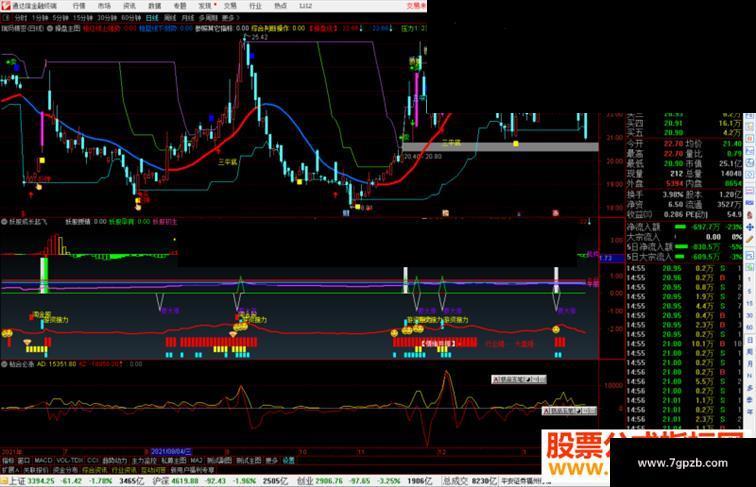Open the 数据 menu
This screenshot has width=756, height=487.
154,6
